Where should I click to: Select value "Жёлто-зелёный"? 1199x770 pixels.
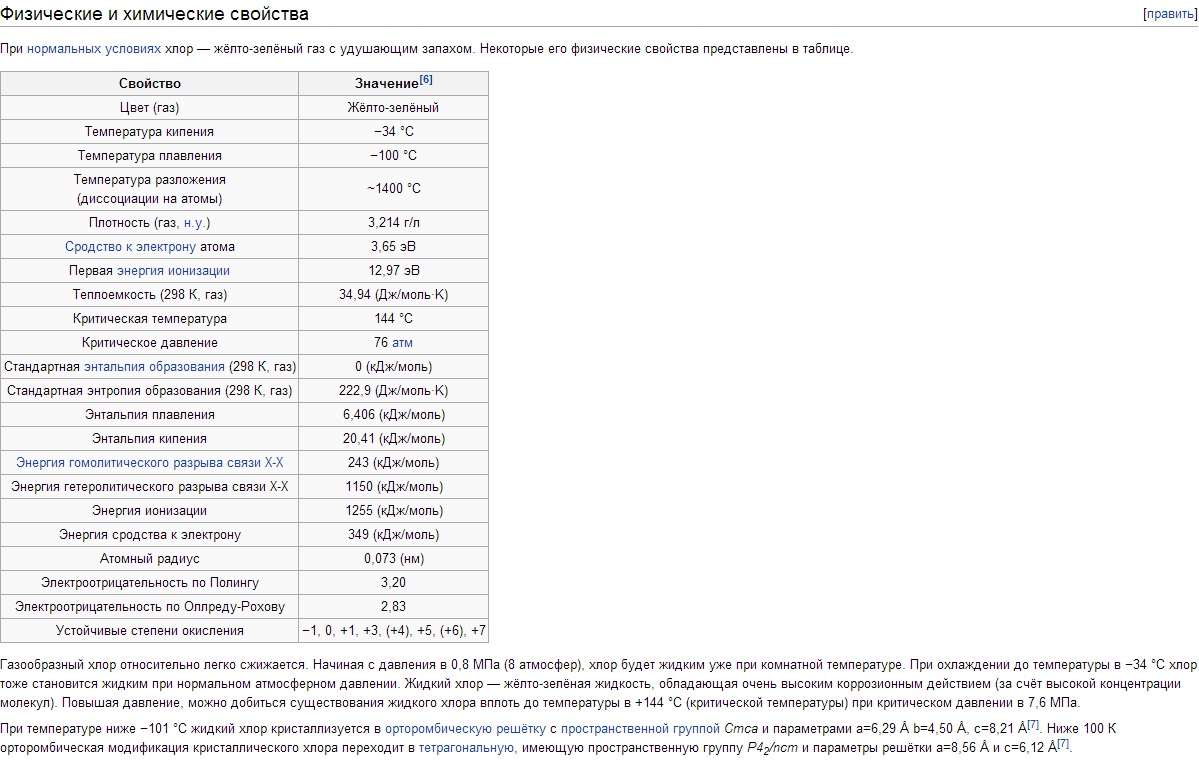coord(393,108)
